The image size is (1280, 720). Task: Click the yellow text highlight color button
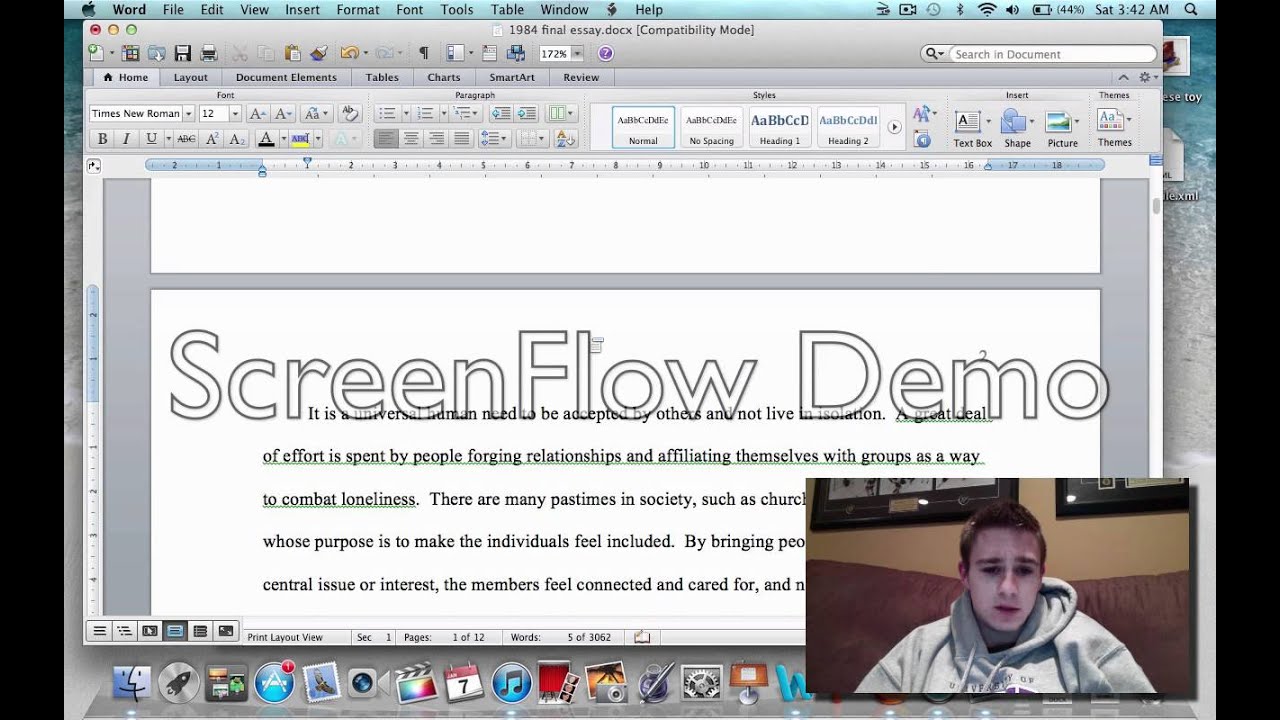click(300, 139)
